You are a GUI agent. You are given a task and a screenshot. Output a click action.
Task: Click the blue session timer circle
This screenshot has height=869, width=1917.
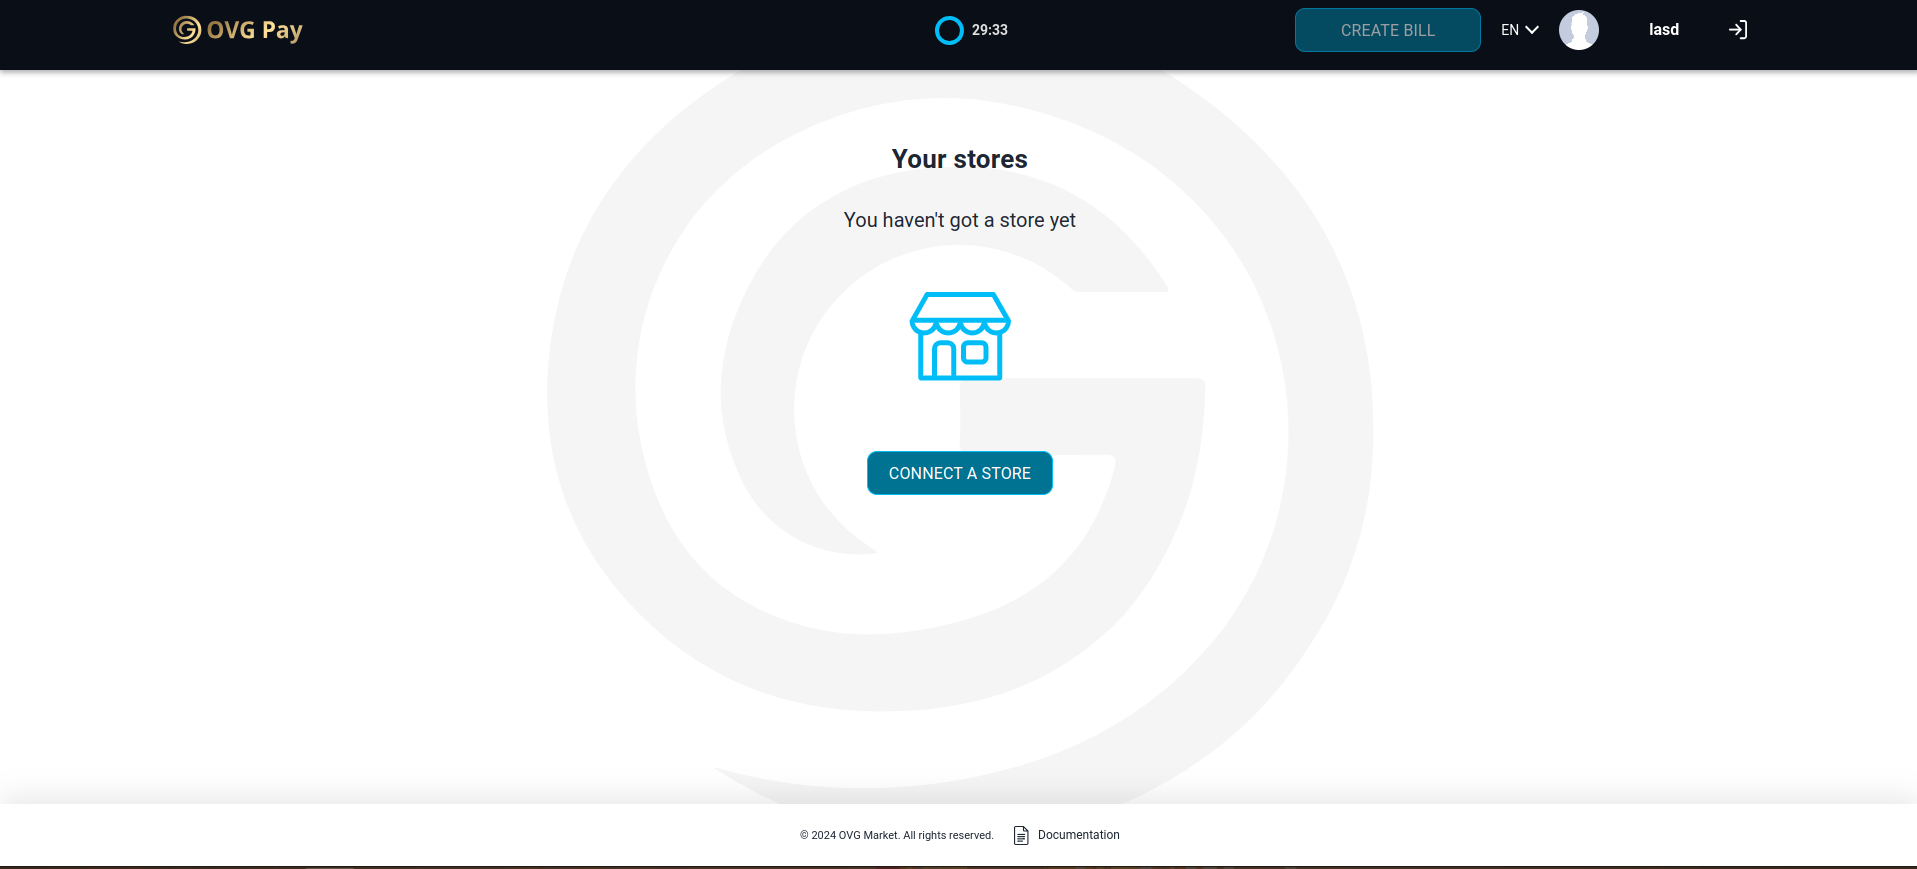coord(949,31)
